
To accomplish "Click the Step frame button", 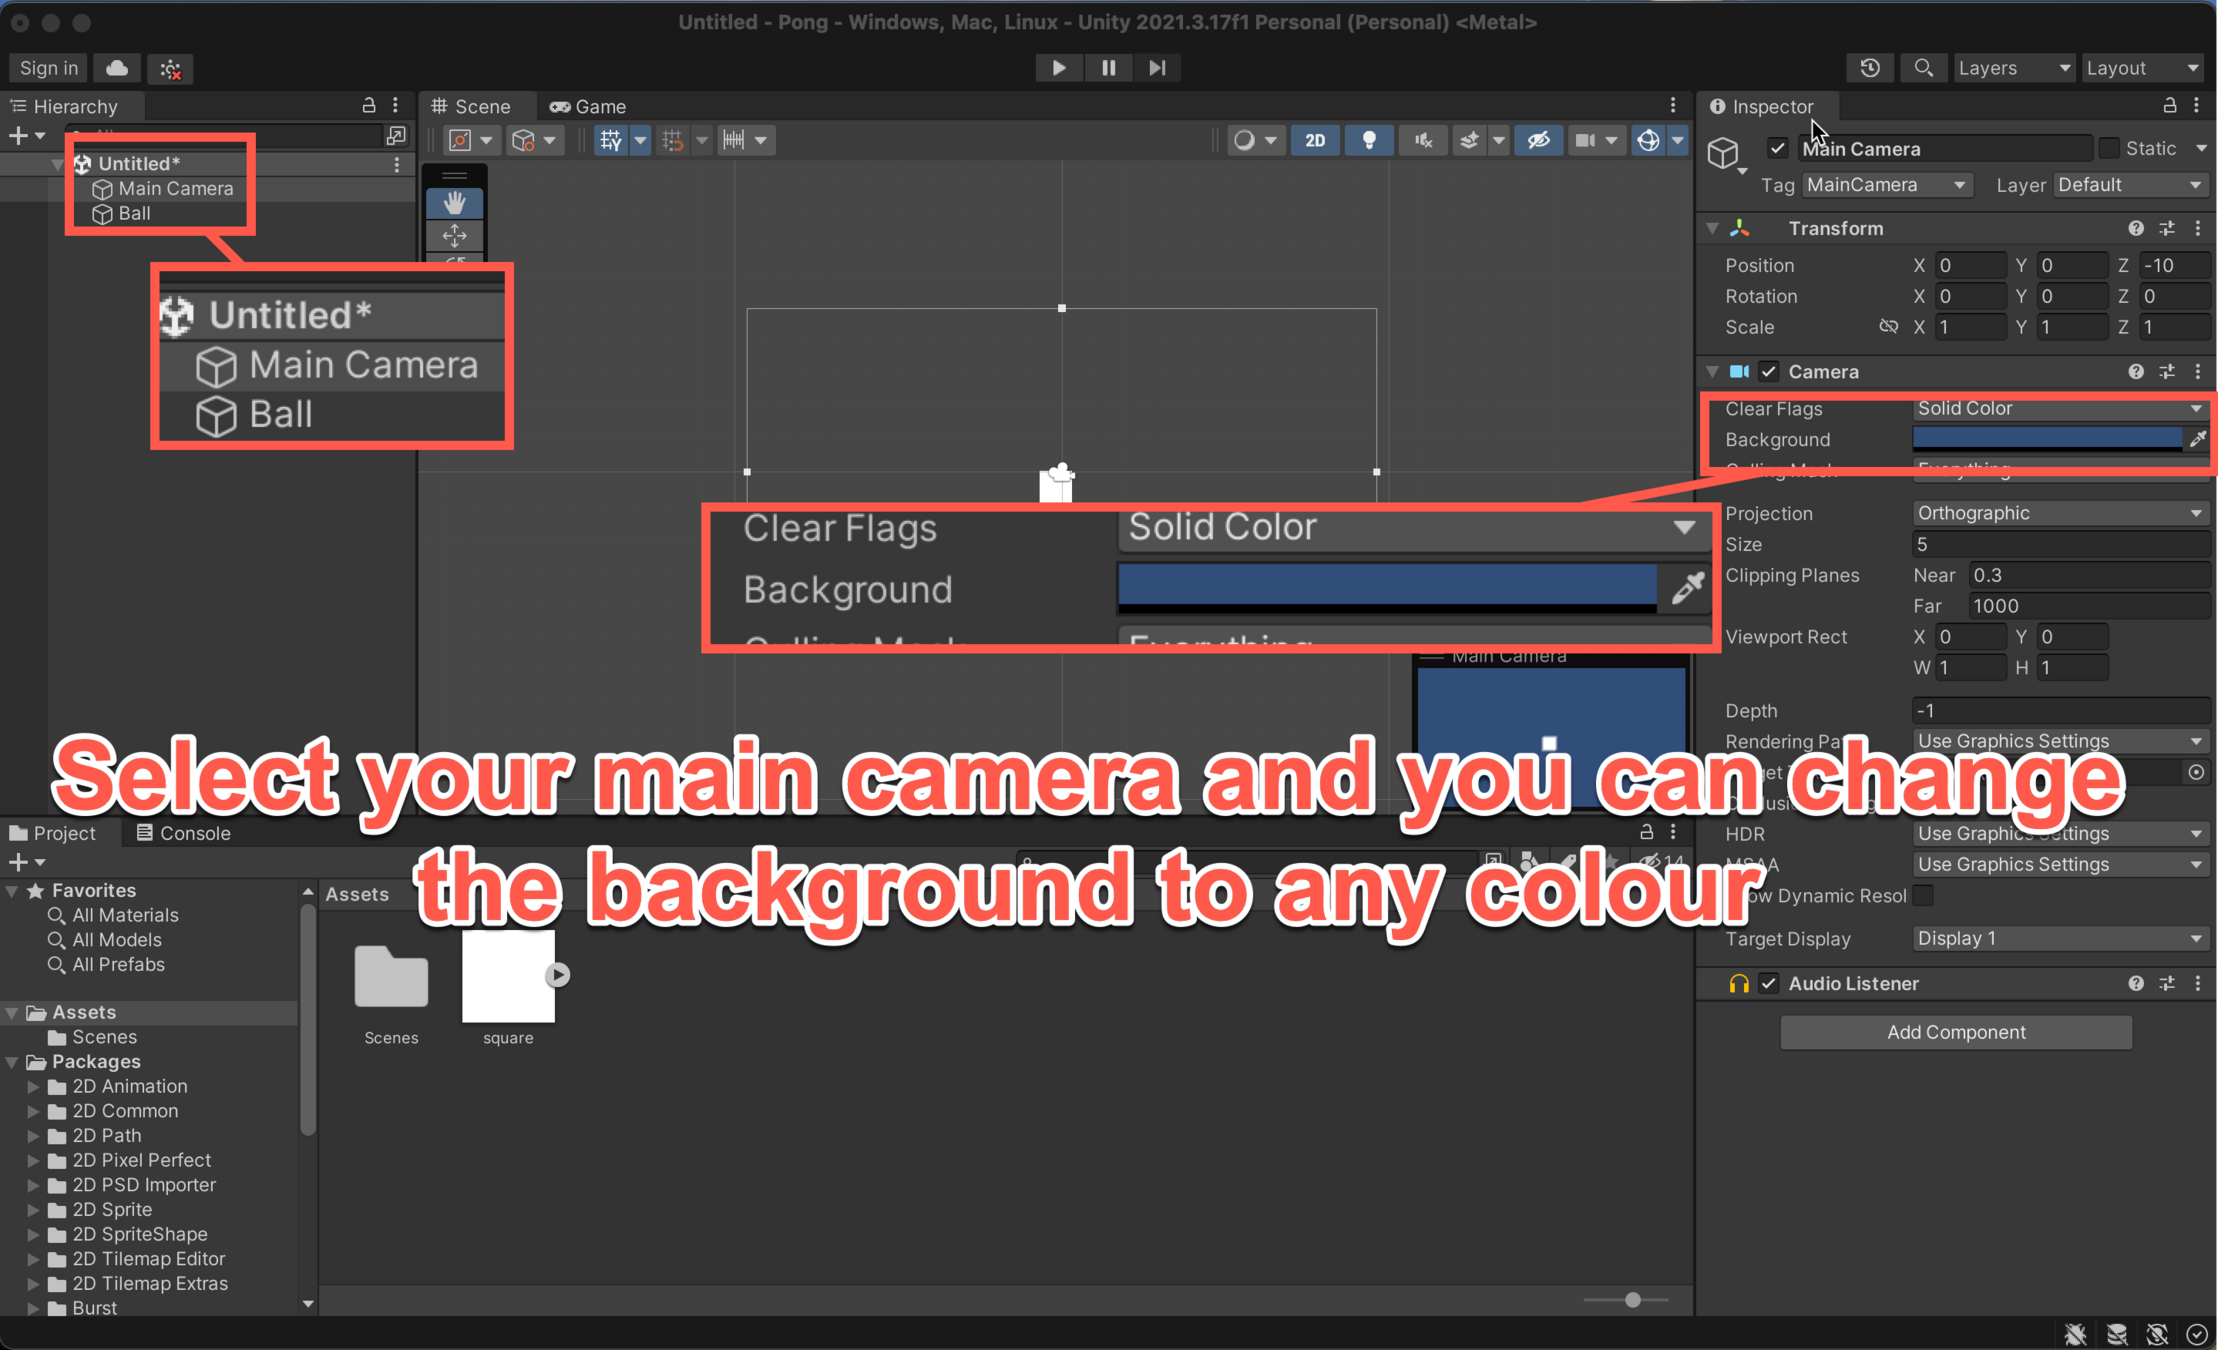I will (x=1157, y=68).
